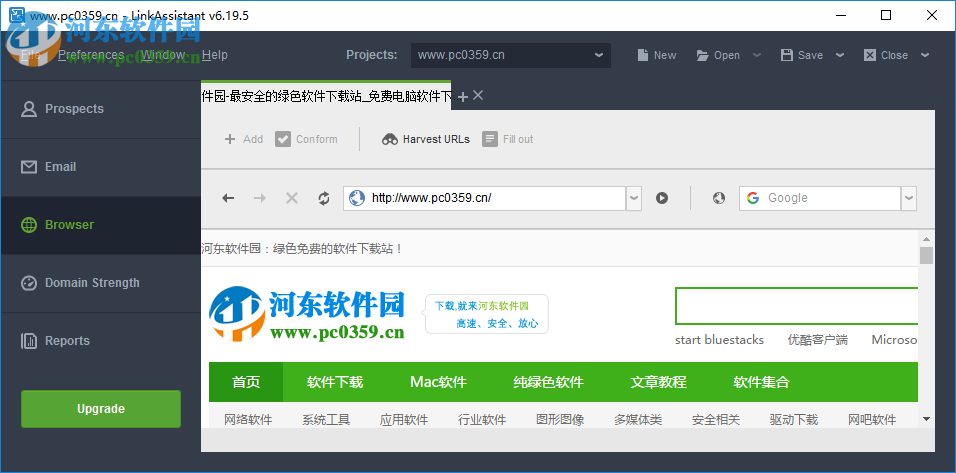Click the URL address field
The image size is (956, 473).
(485, 198)
